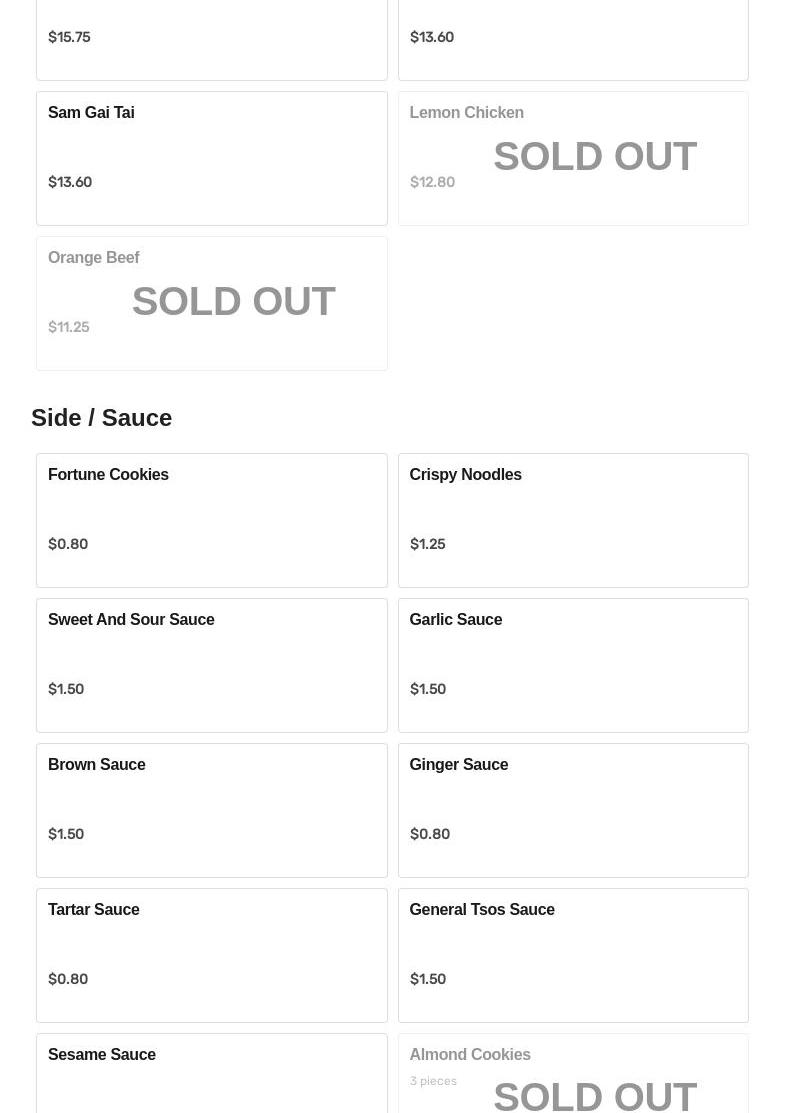Open General Tsos Sauce item
Screen dimensions: 785x1113
coord(572,955)
